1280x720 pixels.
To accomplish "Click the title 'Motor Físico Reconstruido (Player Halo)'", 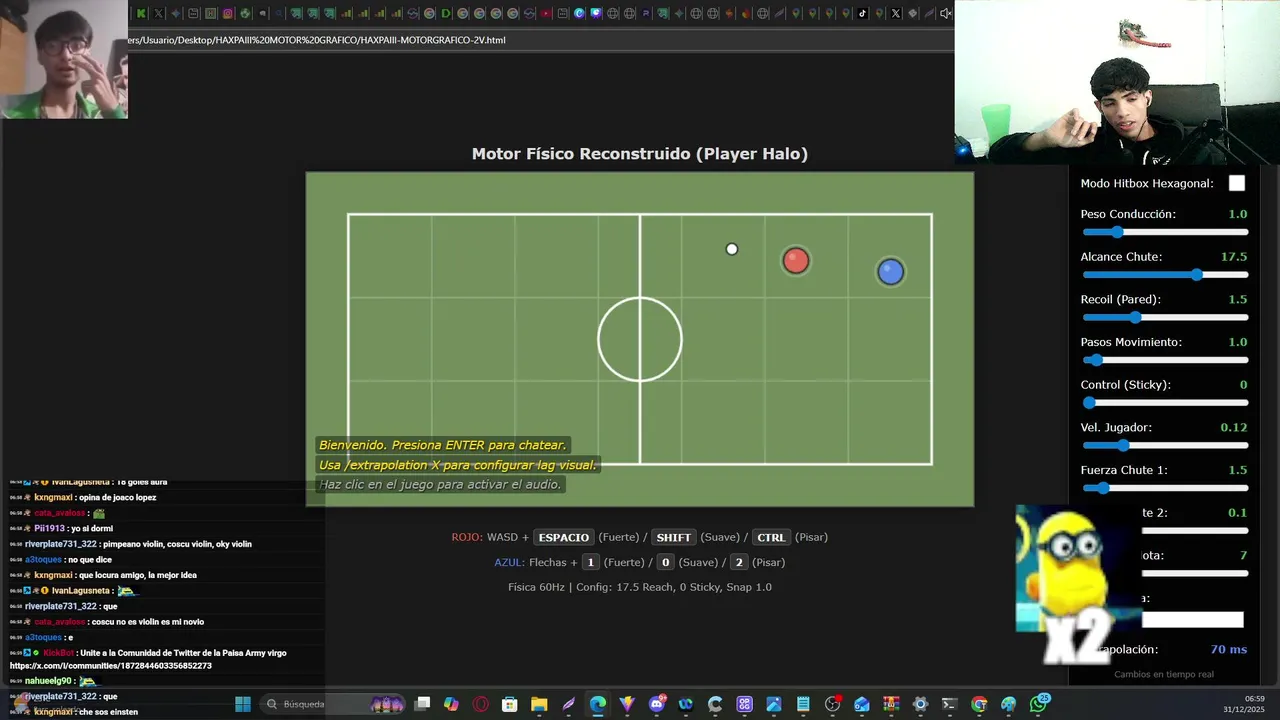I will [x=640, y=154].
